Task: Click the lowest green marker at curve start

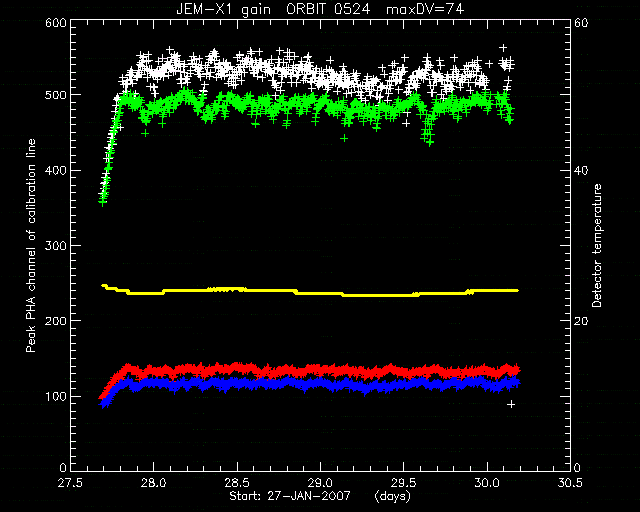Action: pos(102,202)
